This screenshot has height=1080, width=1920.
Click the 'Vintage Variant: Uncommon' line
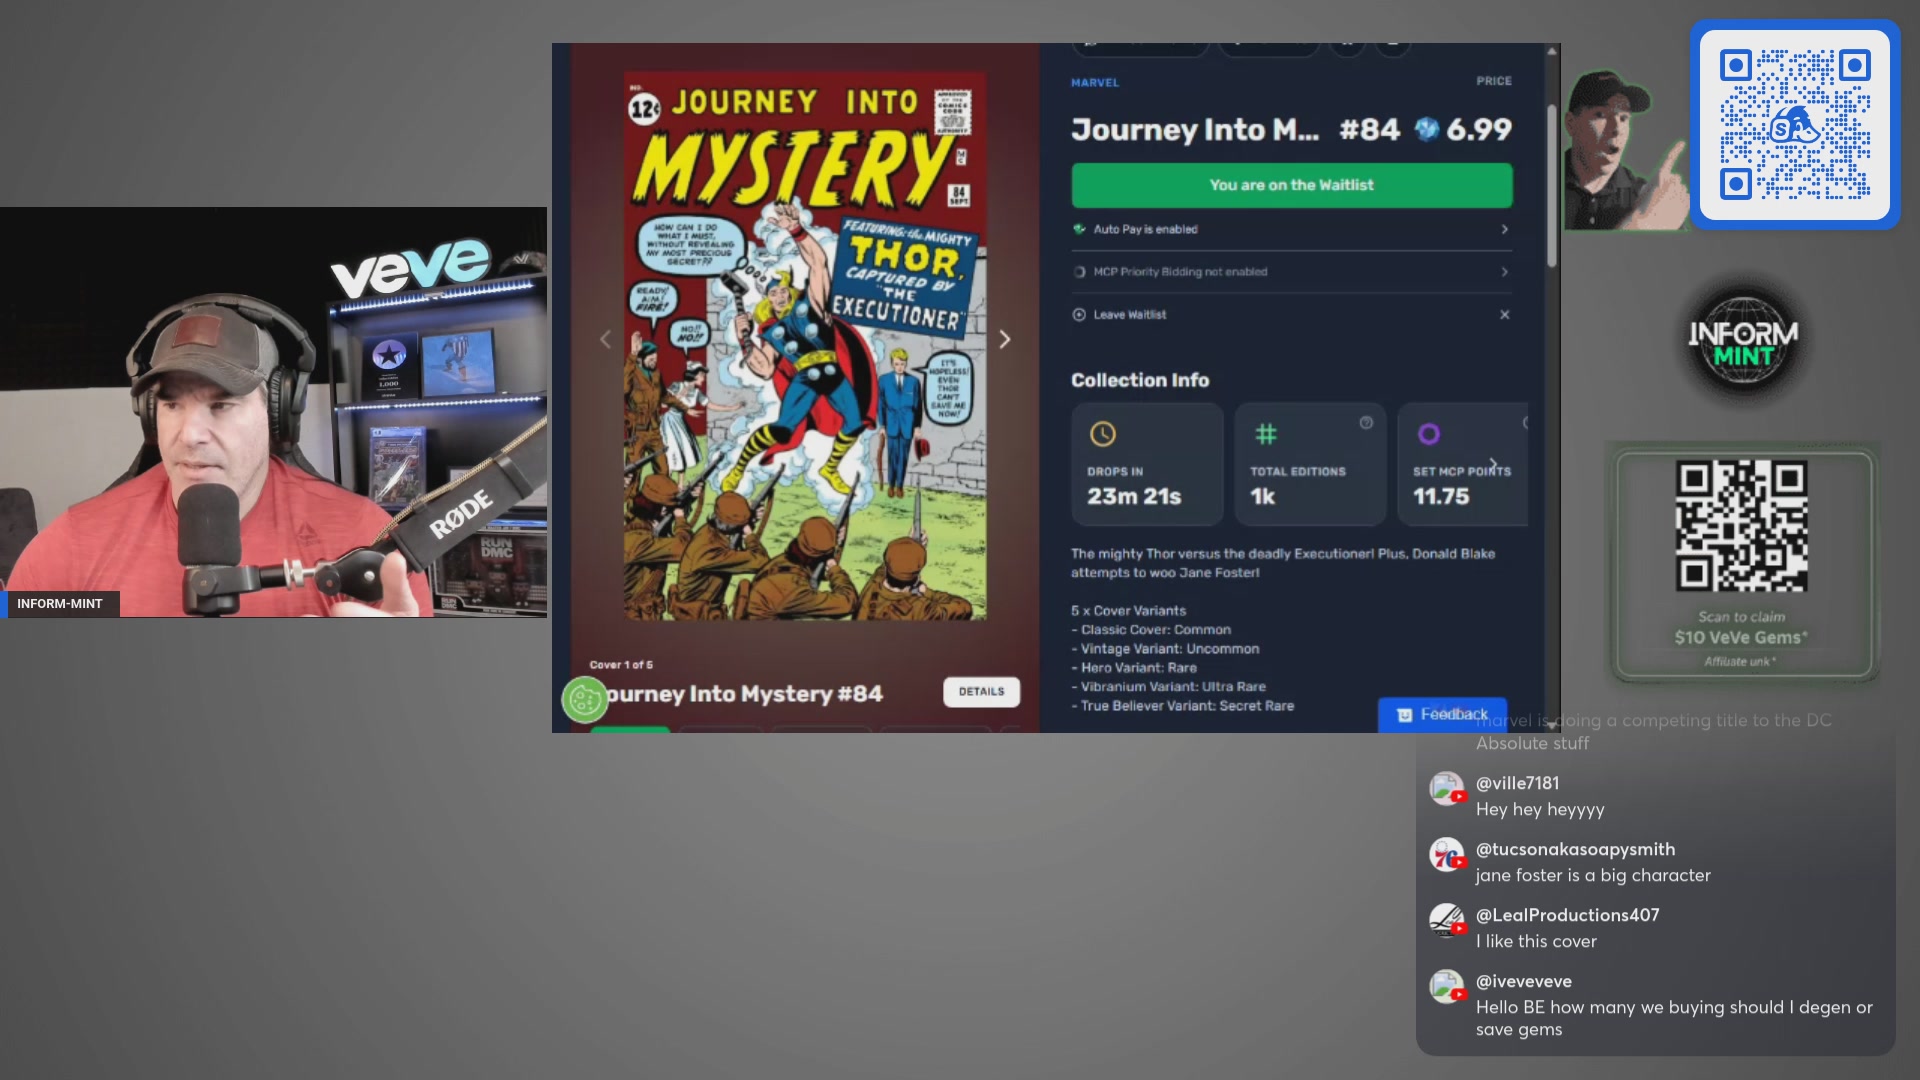point(1166,649)
